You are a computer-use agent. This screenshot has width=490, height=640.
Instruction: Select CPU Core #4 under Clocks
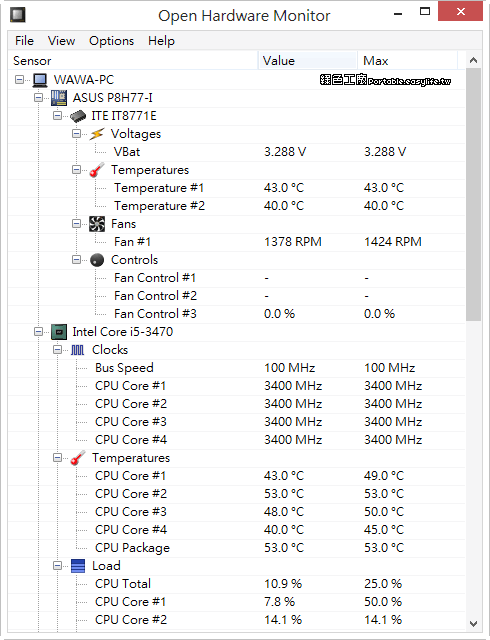(237, 440)
